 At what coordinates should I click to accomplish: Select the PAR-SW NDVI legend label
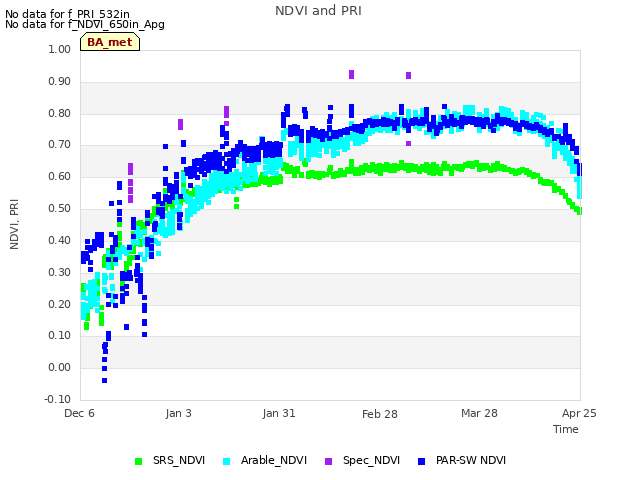[471, 460]
